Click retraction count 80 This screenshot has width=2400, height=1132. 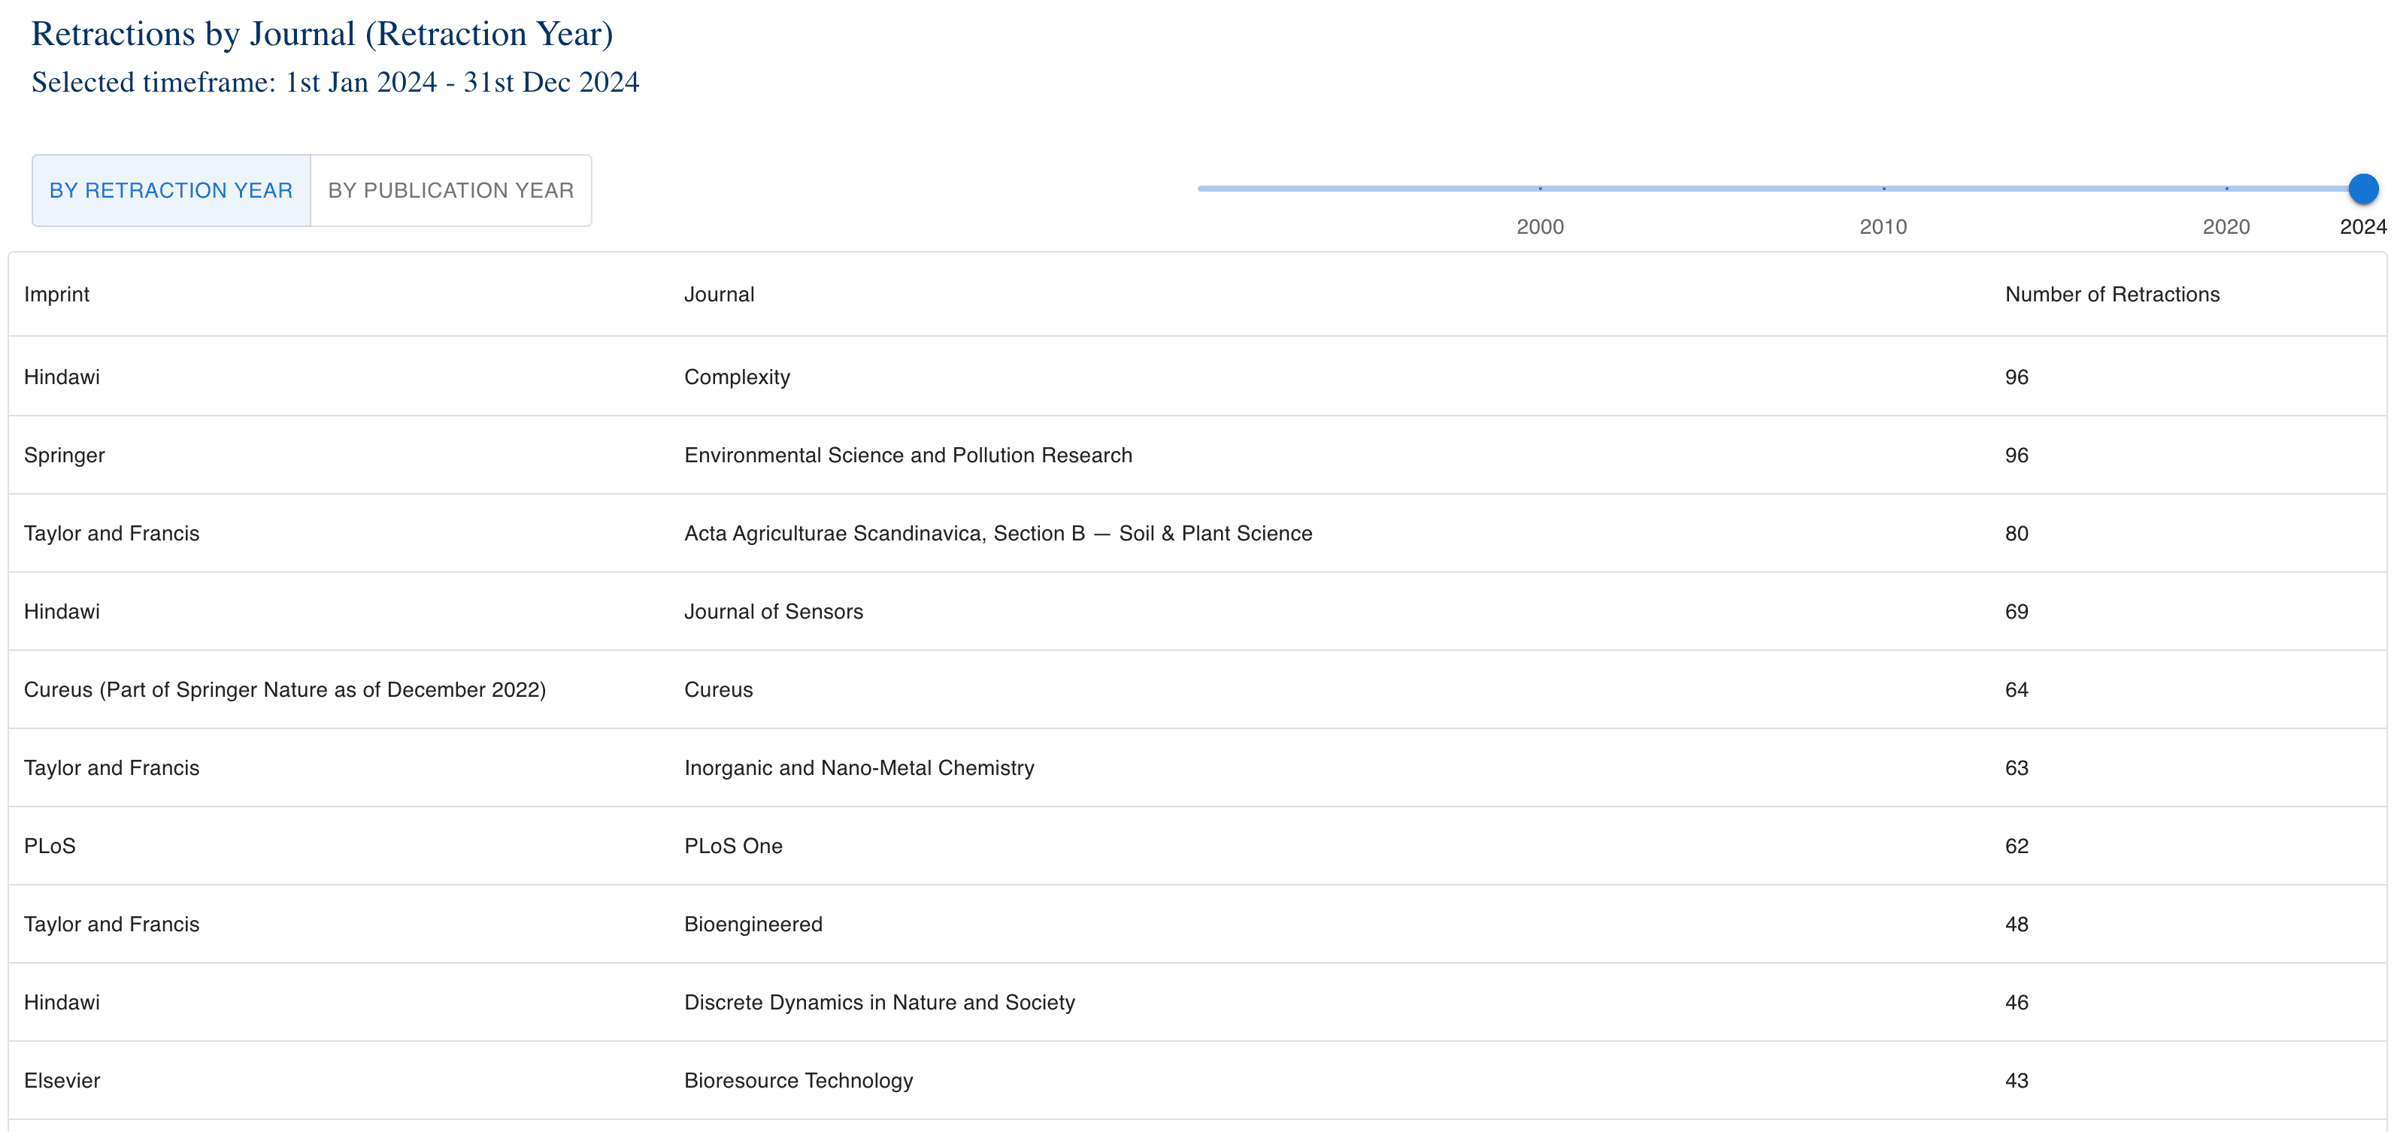[2016, 533]
